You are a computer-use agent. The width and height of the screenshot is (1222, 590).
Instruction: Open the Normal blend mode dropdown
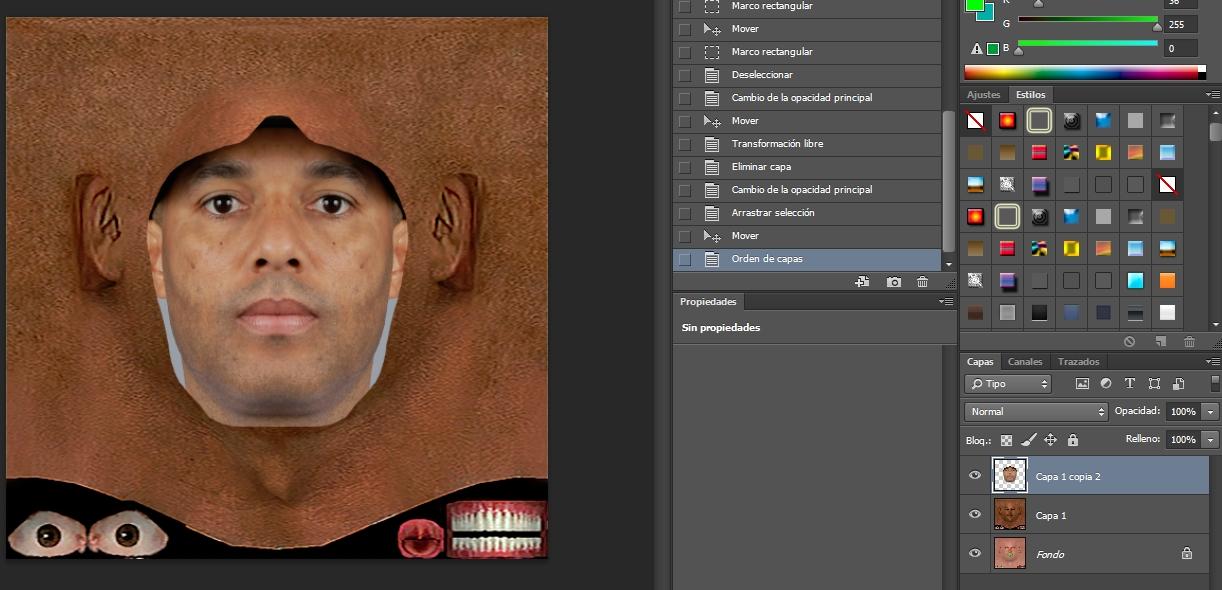pos(1037,412)
